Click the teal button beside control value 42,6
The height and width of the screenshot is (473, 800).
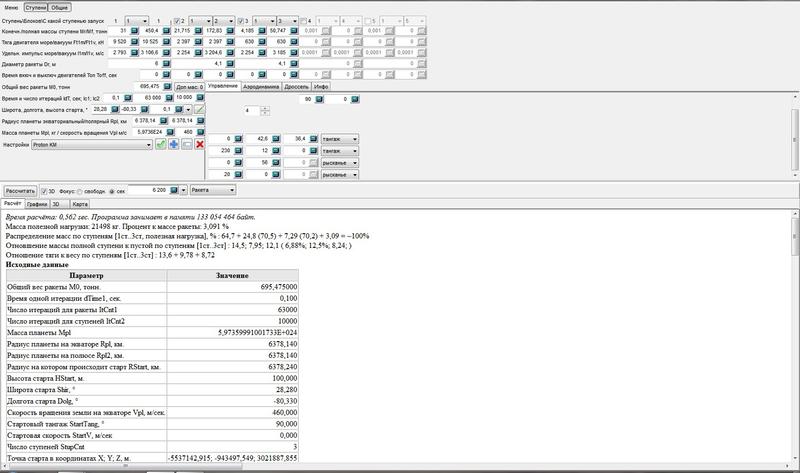pos(276,139)
